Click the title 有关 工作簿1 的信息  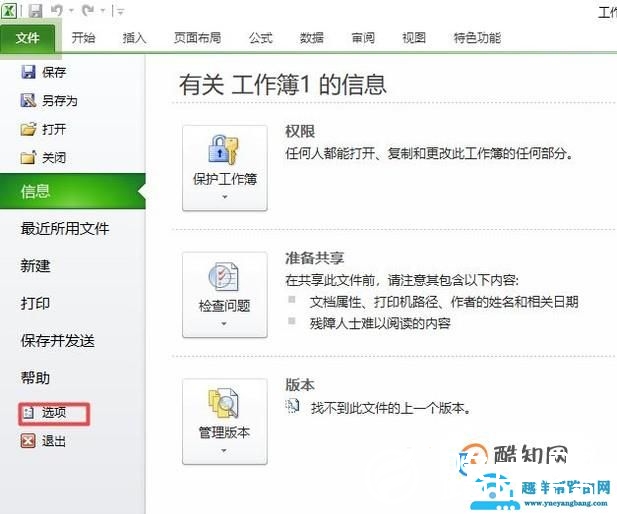(283, 85)
